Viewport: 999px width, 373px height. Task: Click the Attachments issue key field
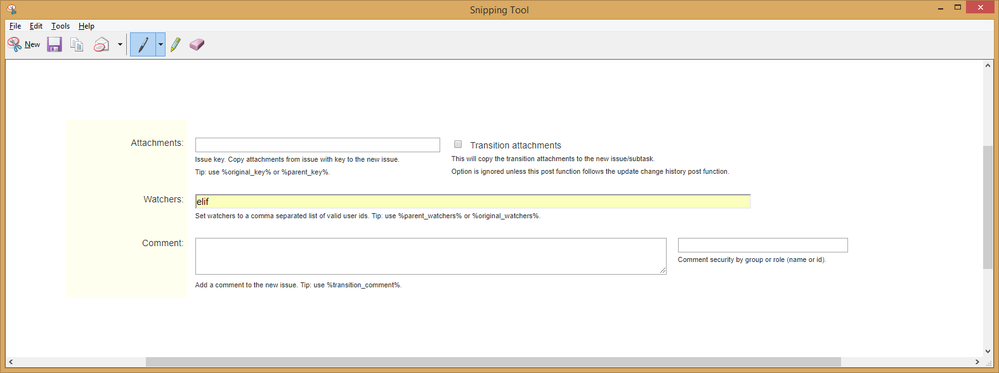tap(317, 145)
